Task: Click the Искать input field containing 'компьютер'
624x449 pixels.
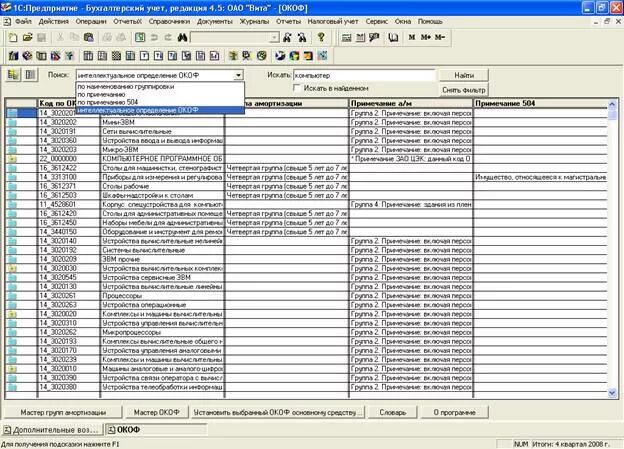Action: 364,75
